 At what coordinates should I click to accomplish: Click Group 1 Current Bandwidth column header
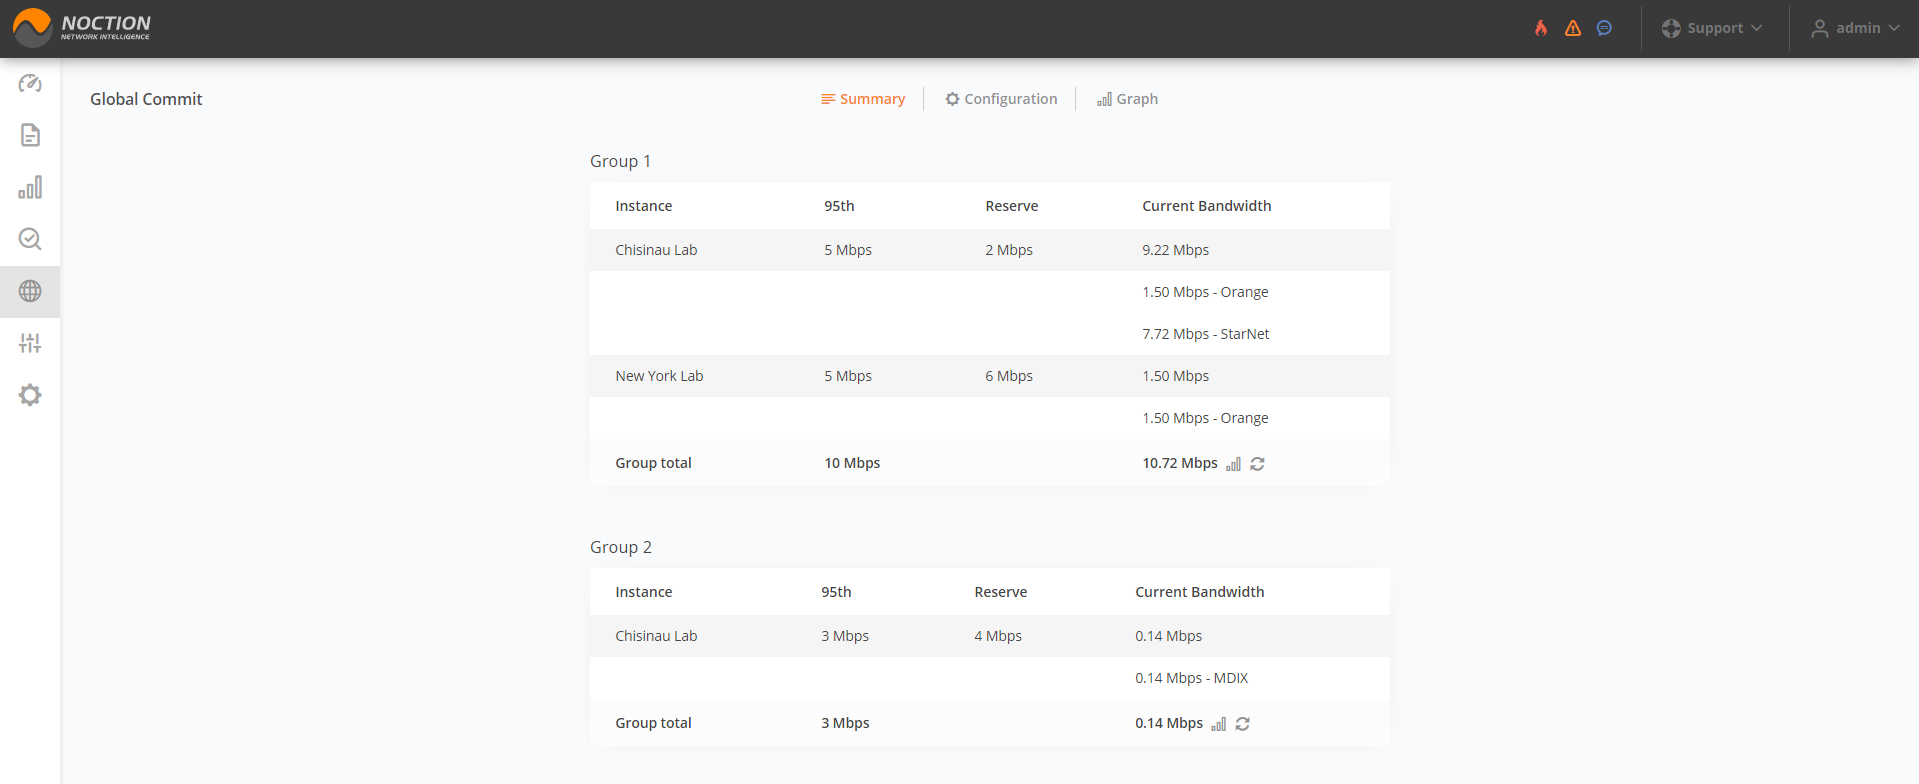coord(1207,206)
